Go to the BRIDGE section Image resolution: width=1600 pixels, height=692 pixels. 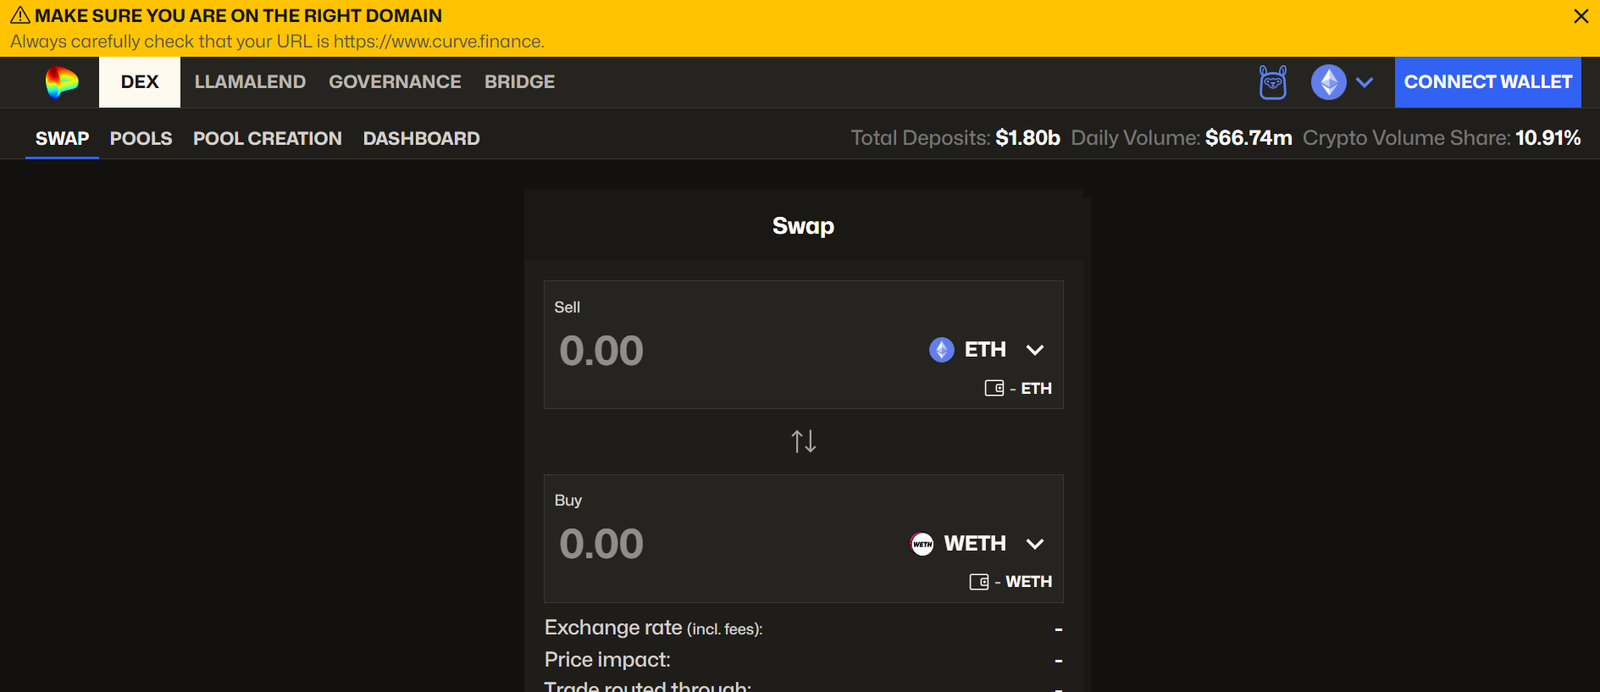point(519,82)
